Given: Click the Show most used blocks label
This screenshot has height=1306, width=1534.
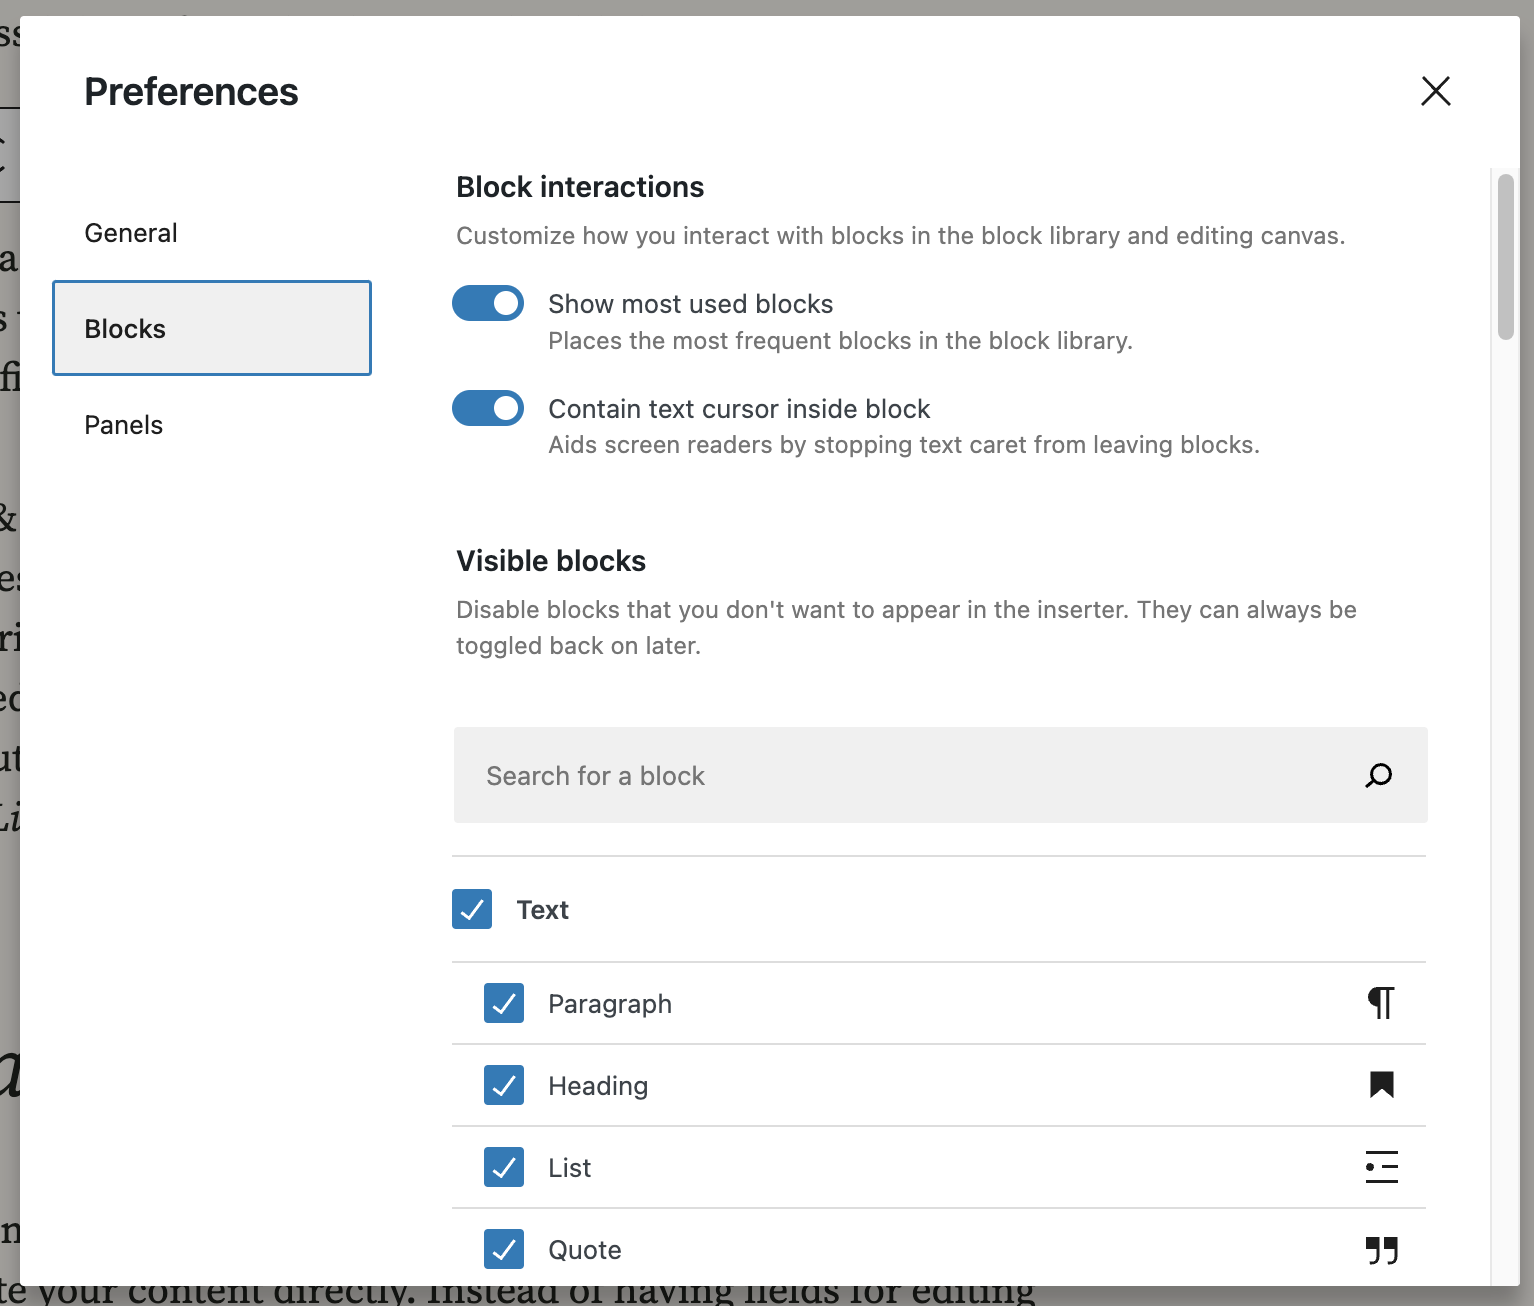Looking at the screenshot, I should (690, 304).
